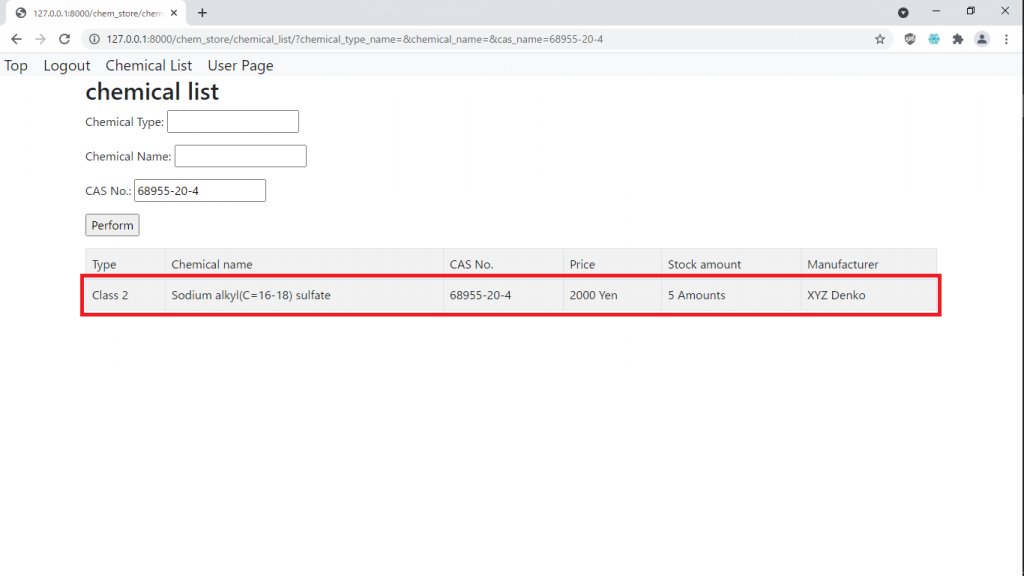Viewport: 1024px width, 576px height.
Task: Go to the Top page link
Action: click(x=16, y=66)
